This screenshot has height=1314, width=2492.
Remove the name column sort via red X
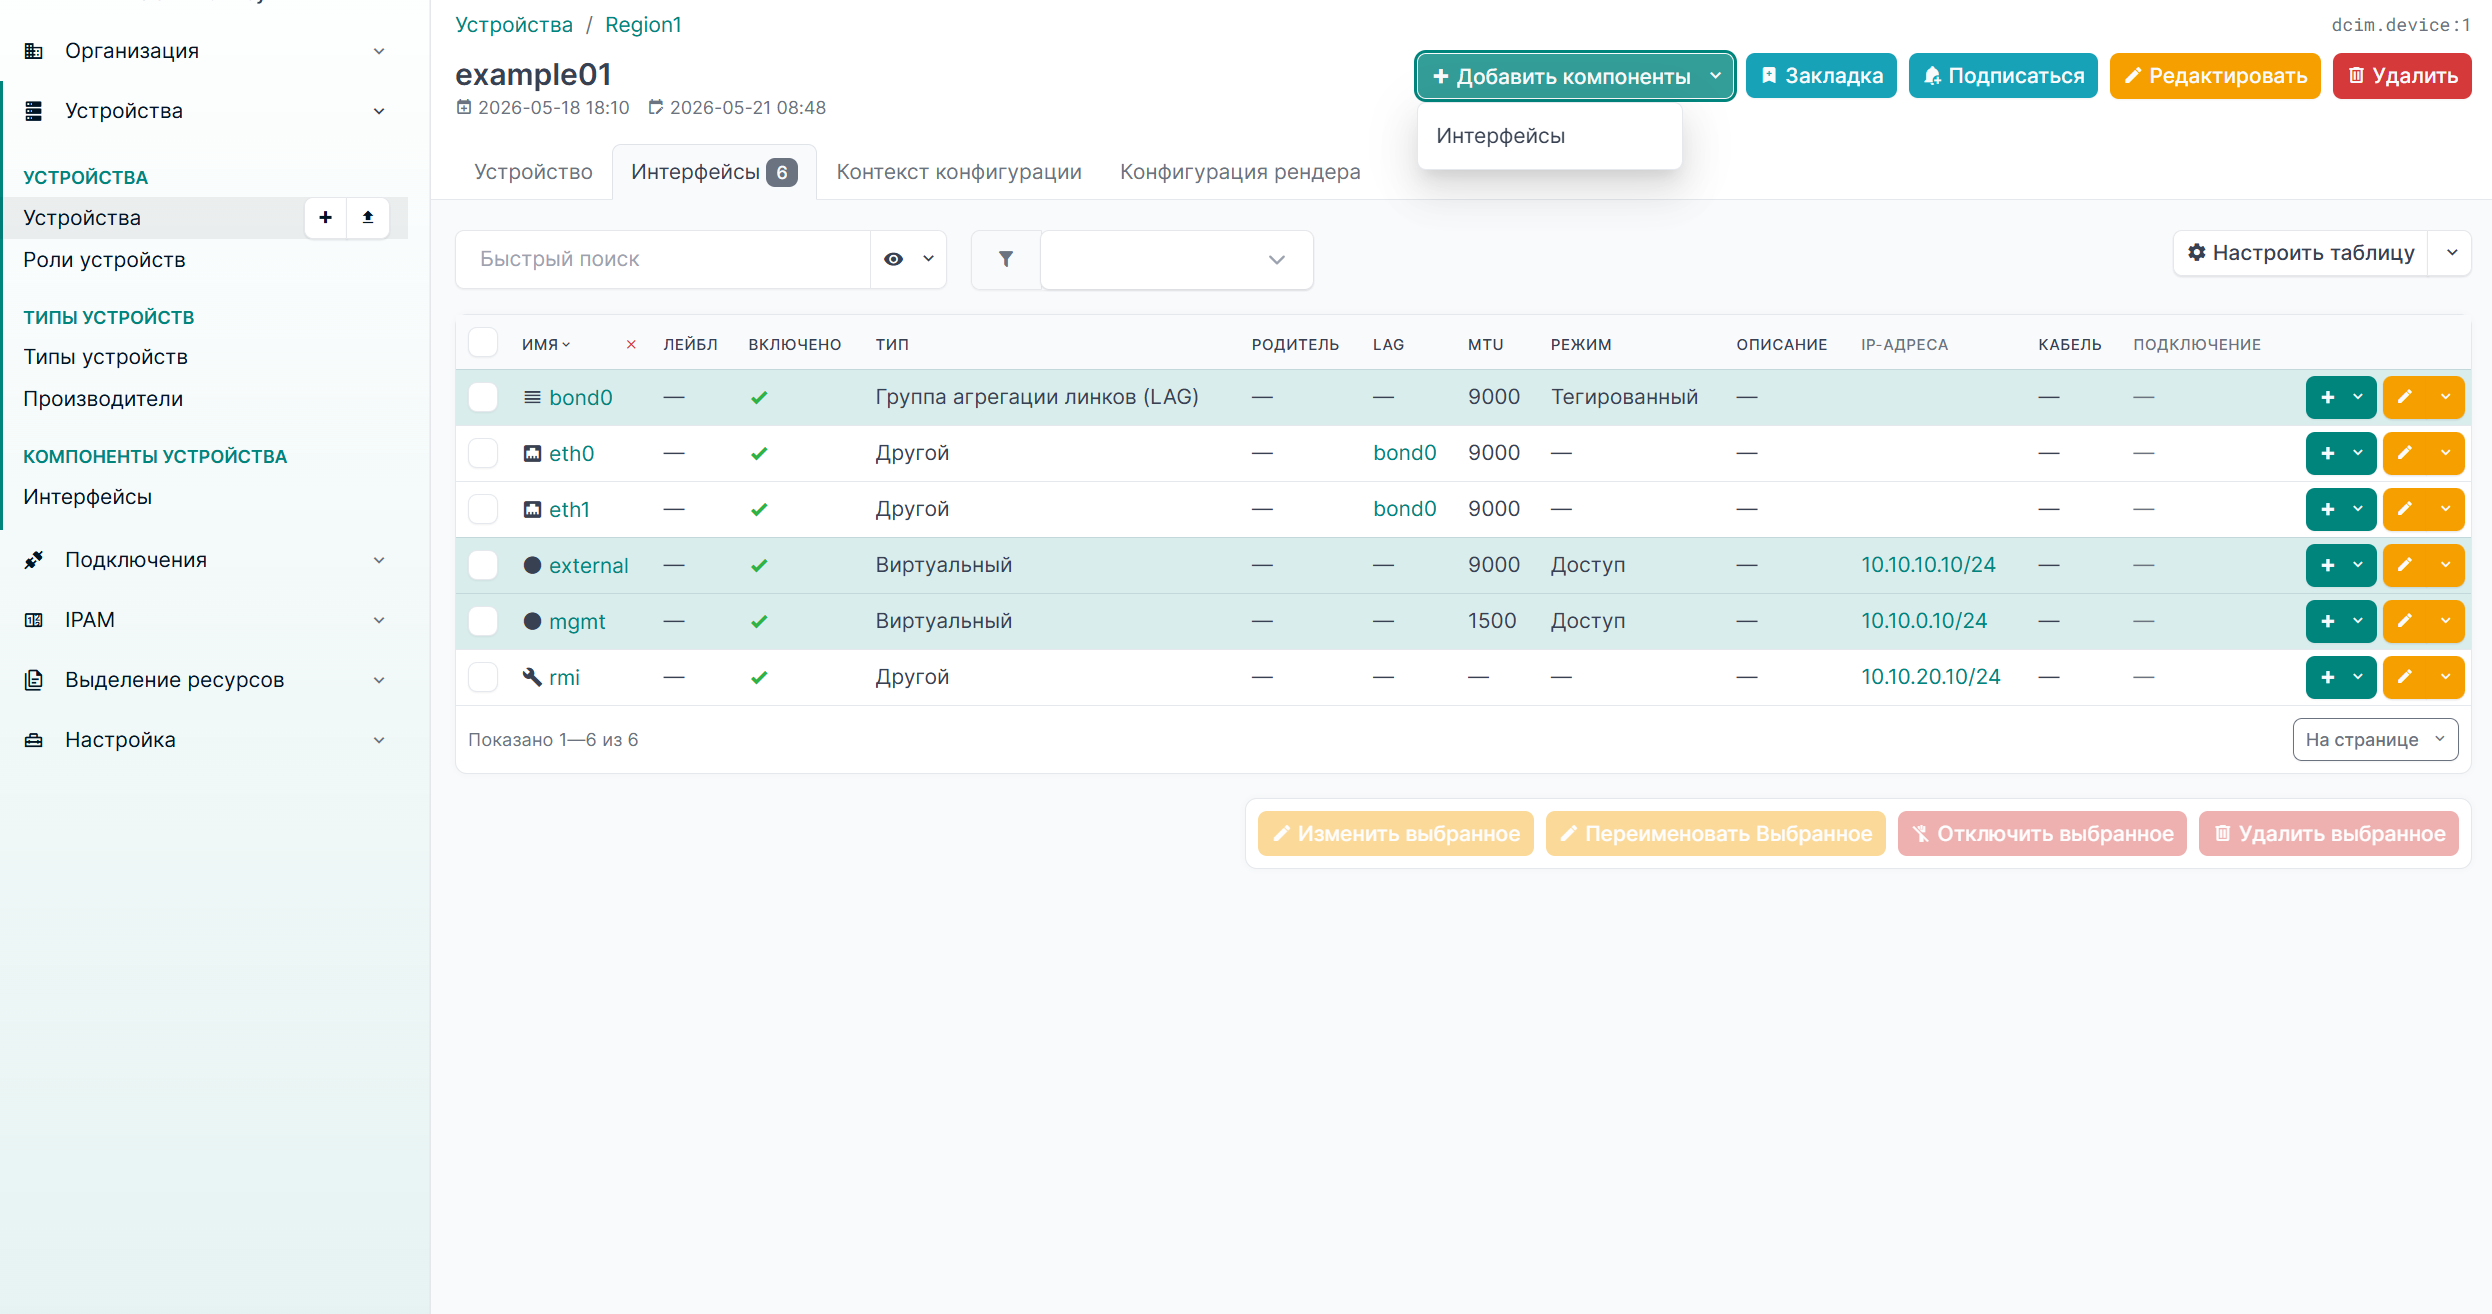click(x=631, y=345)
